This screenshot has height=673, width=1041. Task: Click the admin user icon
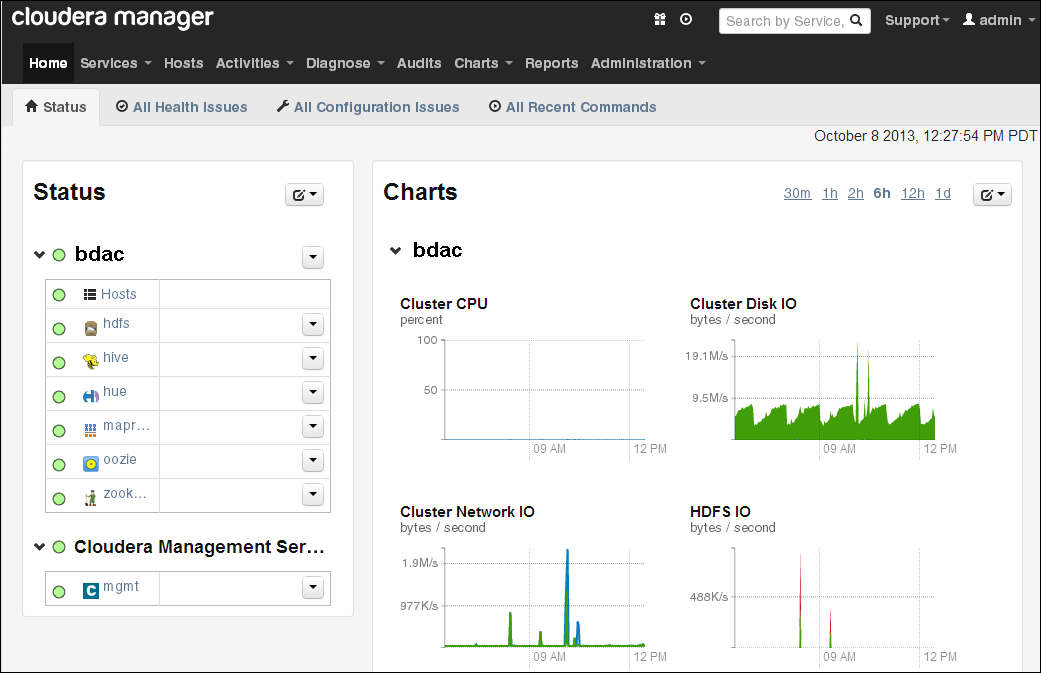pos(969,19)
